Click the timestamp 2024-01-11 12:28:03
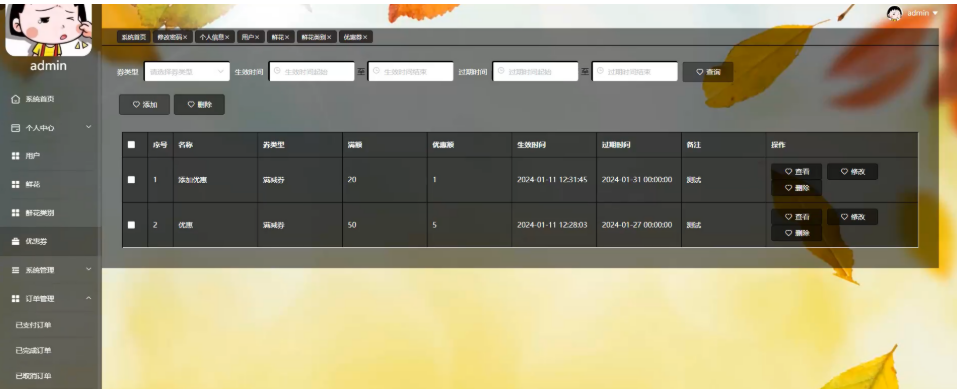 (552, 225)
